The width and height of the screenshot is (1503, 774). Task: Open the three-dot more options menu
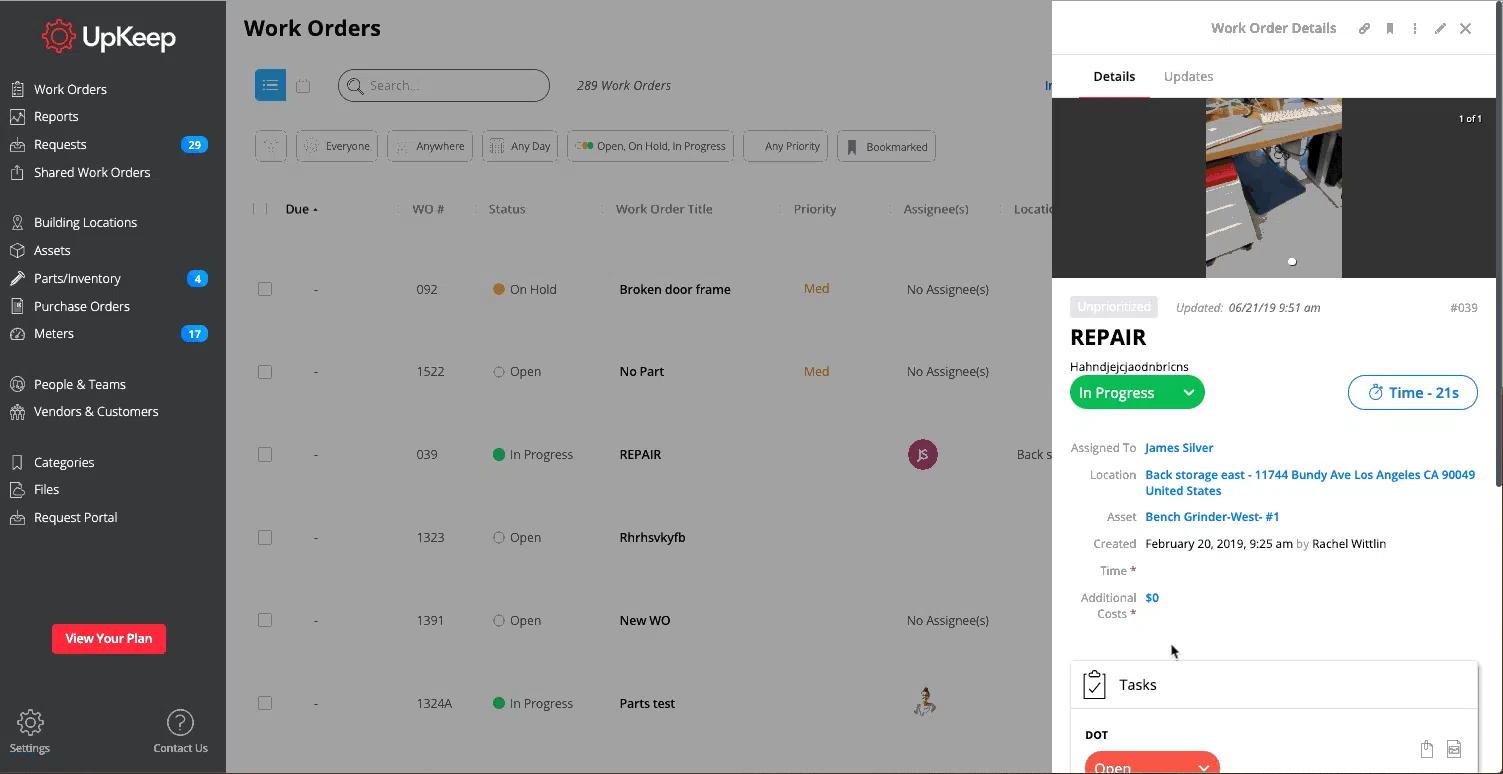pyautogui.click(x=1415, y=29)
